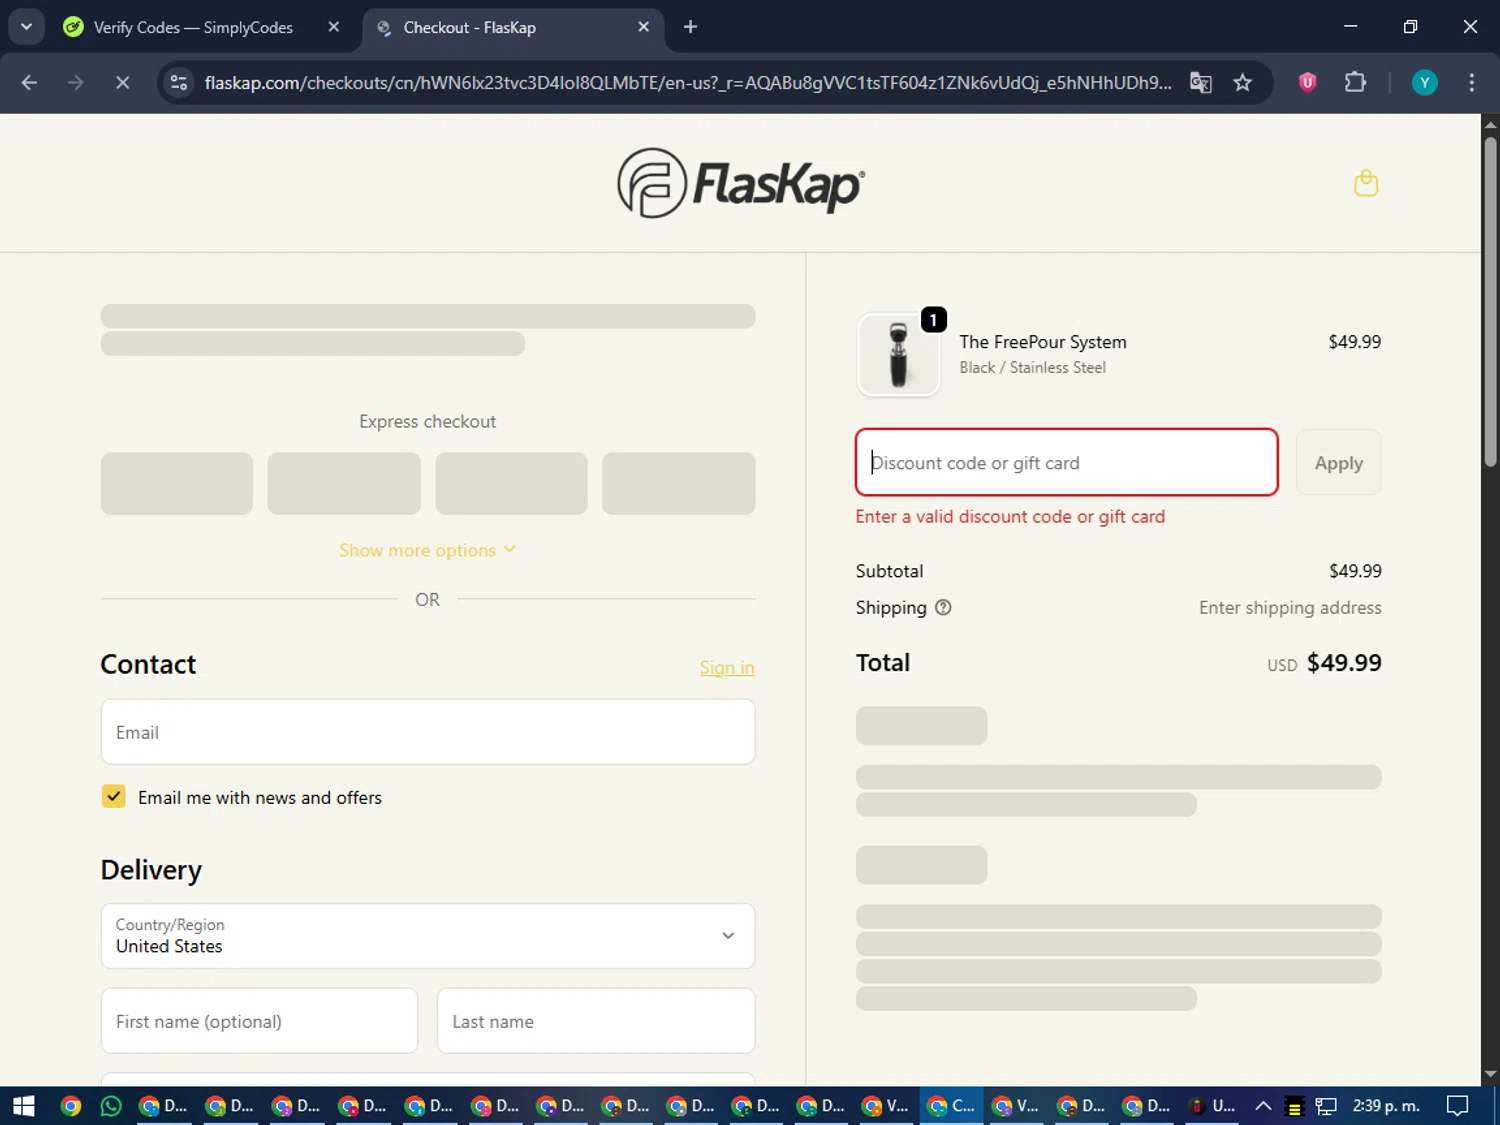The height and width of the screenshot is (1125, 1500).
Task: Click the First name (optional) field
Action: pos(259,1021)
